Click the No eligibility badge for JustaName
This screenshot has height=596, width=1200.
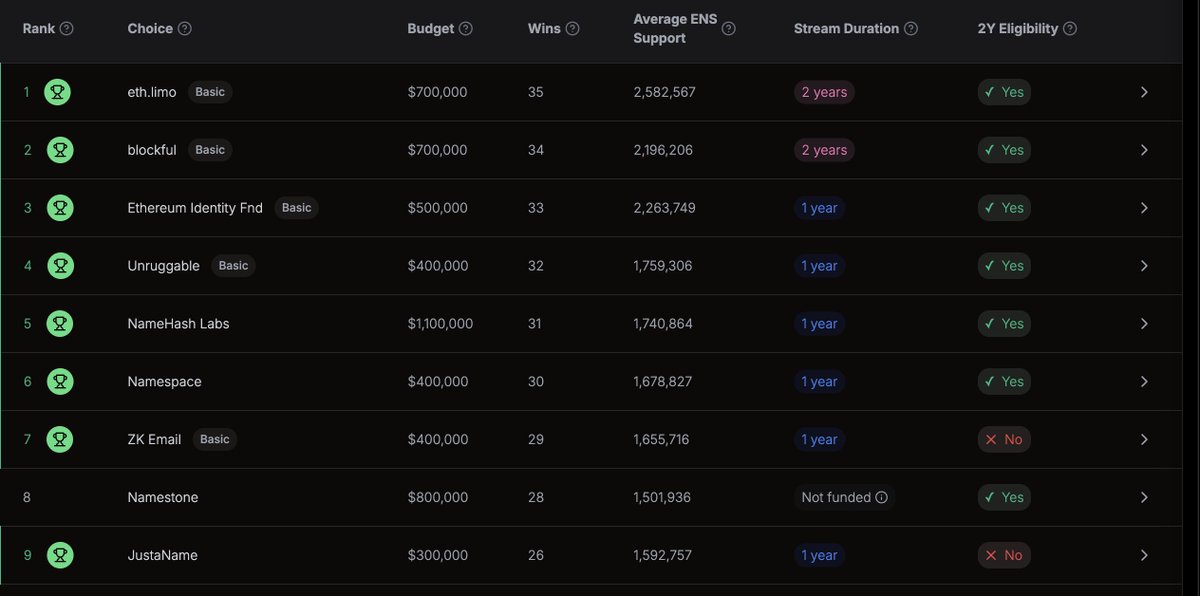pyautogui.click(x=1004, y=555)
